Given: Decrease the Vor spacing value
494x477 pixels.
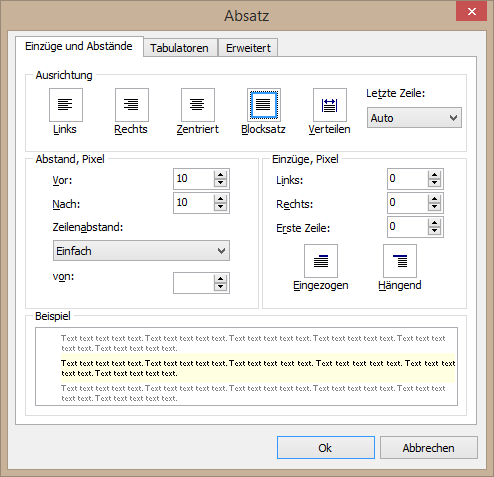Looking at the screenshot, I should click(220, 183).
